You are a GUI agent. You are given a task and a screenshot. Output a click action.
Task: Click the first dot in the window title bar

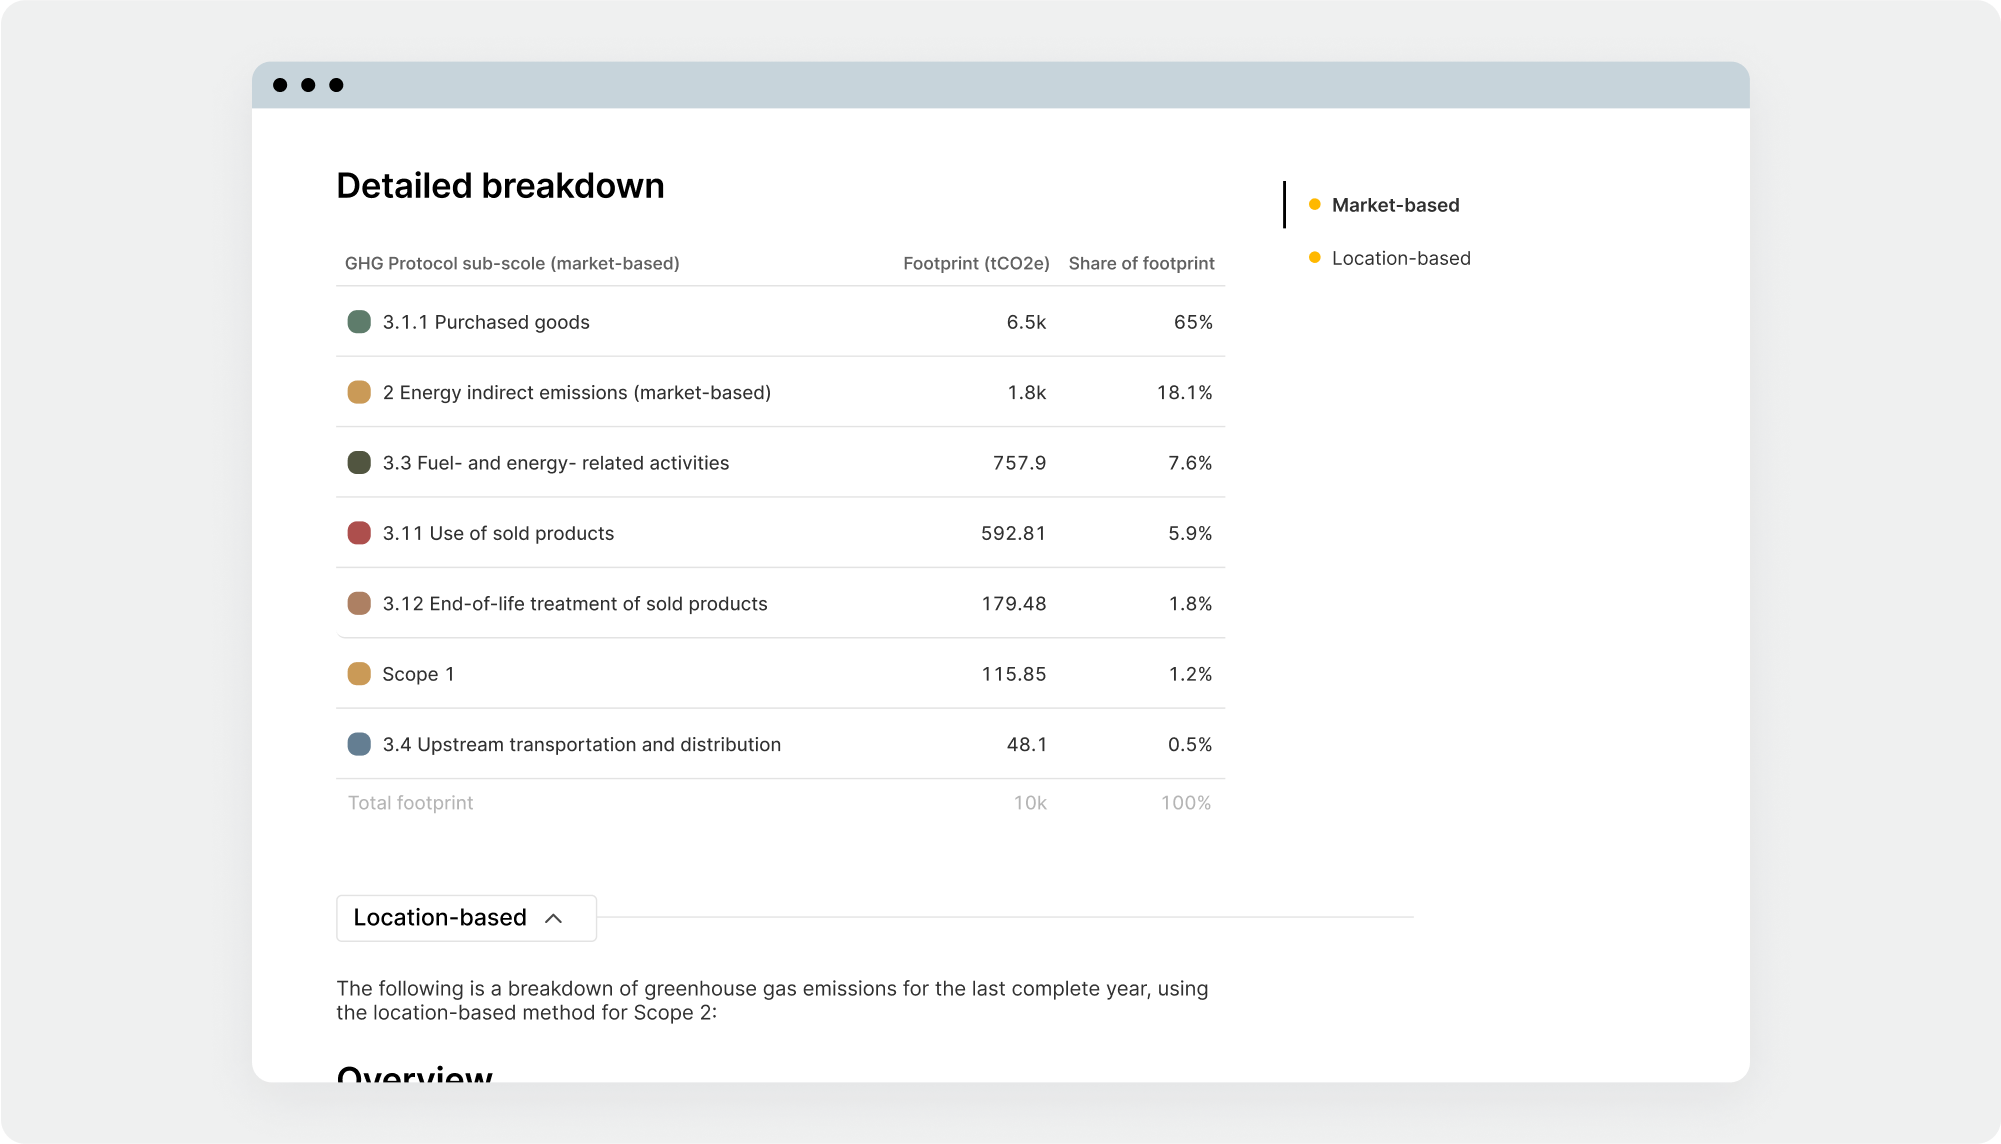pyautogui.click(x=280, y=85)
